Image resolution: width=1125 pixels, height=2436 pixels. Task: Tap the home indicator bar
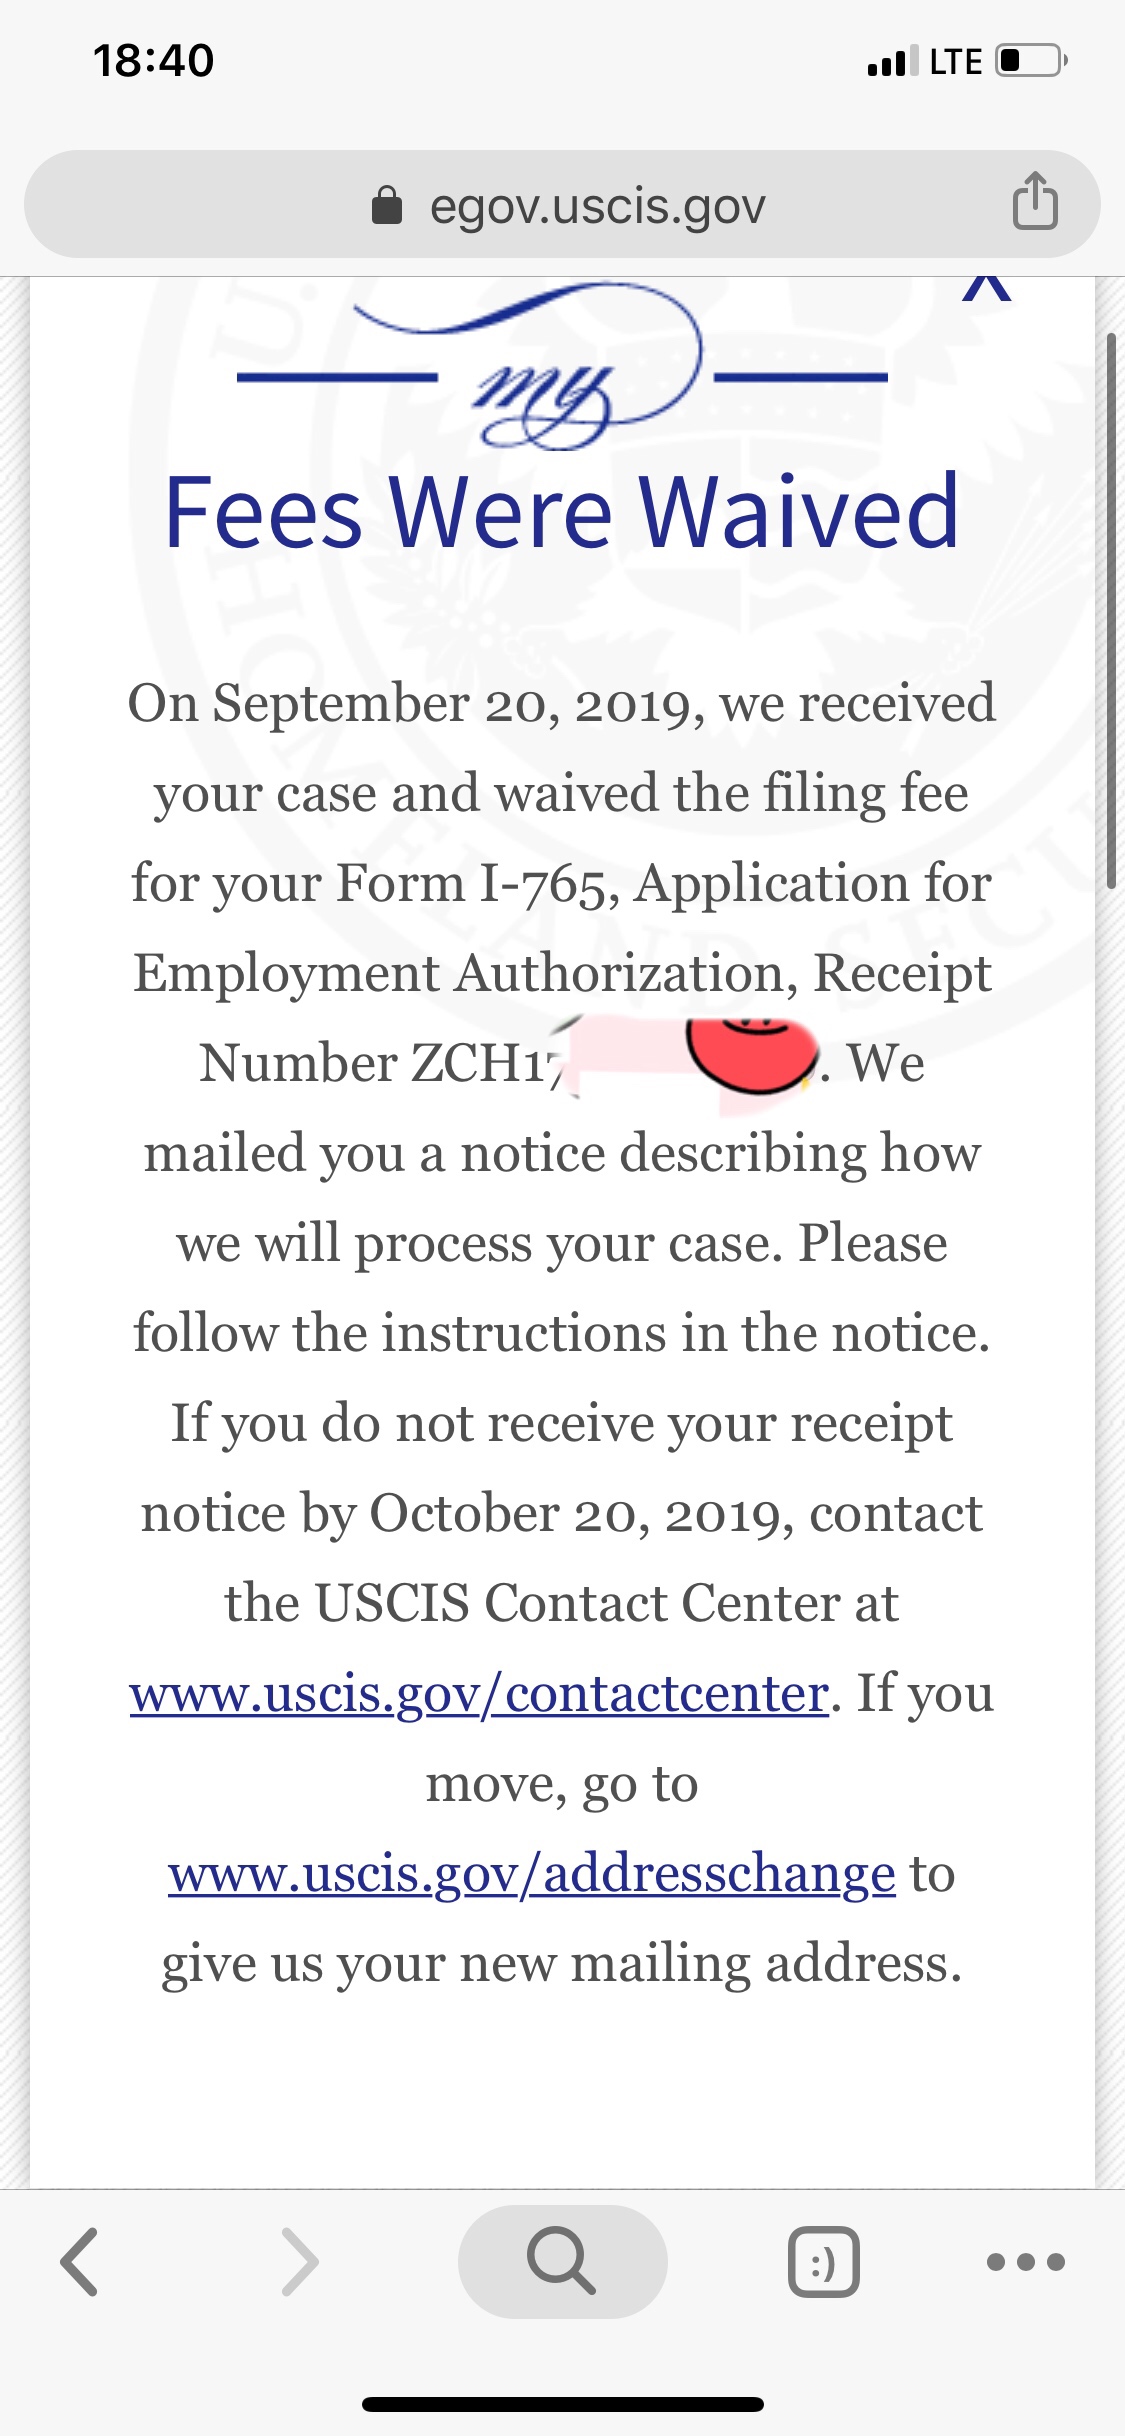tap(562, 2405)
